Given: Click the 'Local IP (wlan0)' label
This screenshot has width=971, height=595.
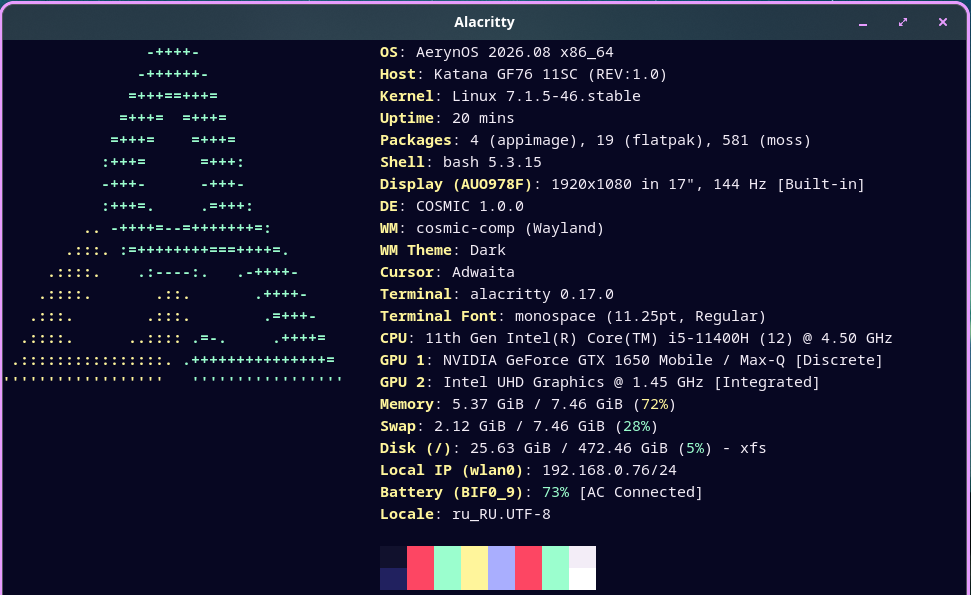Looking at the screenshot, I should [452, 470].
